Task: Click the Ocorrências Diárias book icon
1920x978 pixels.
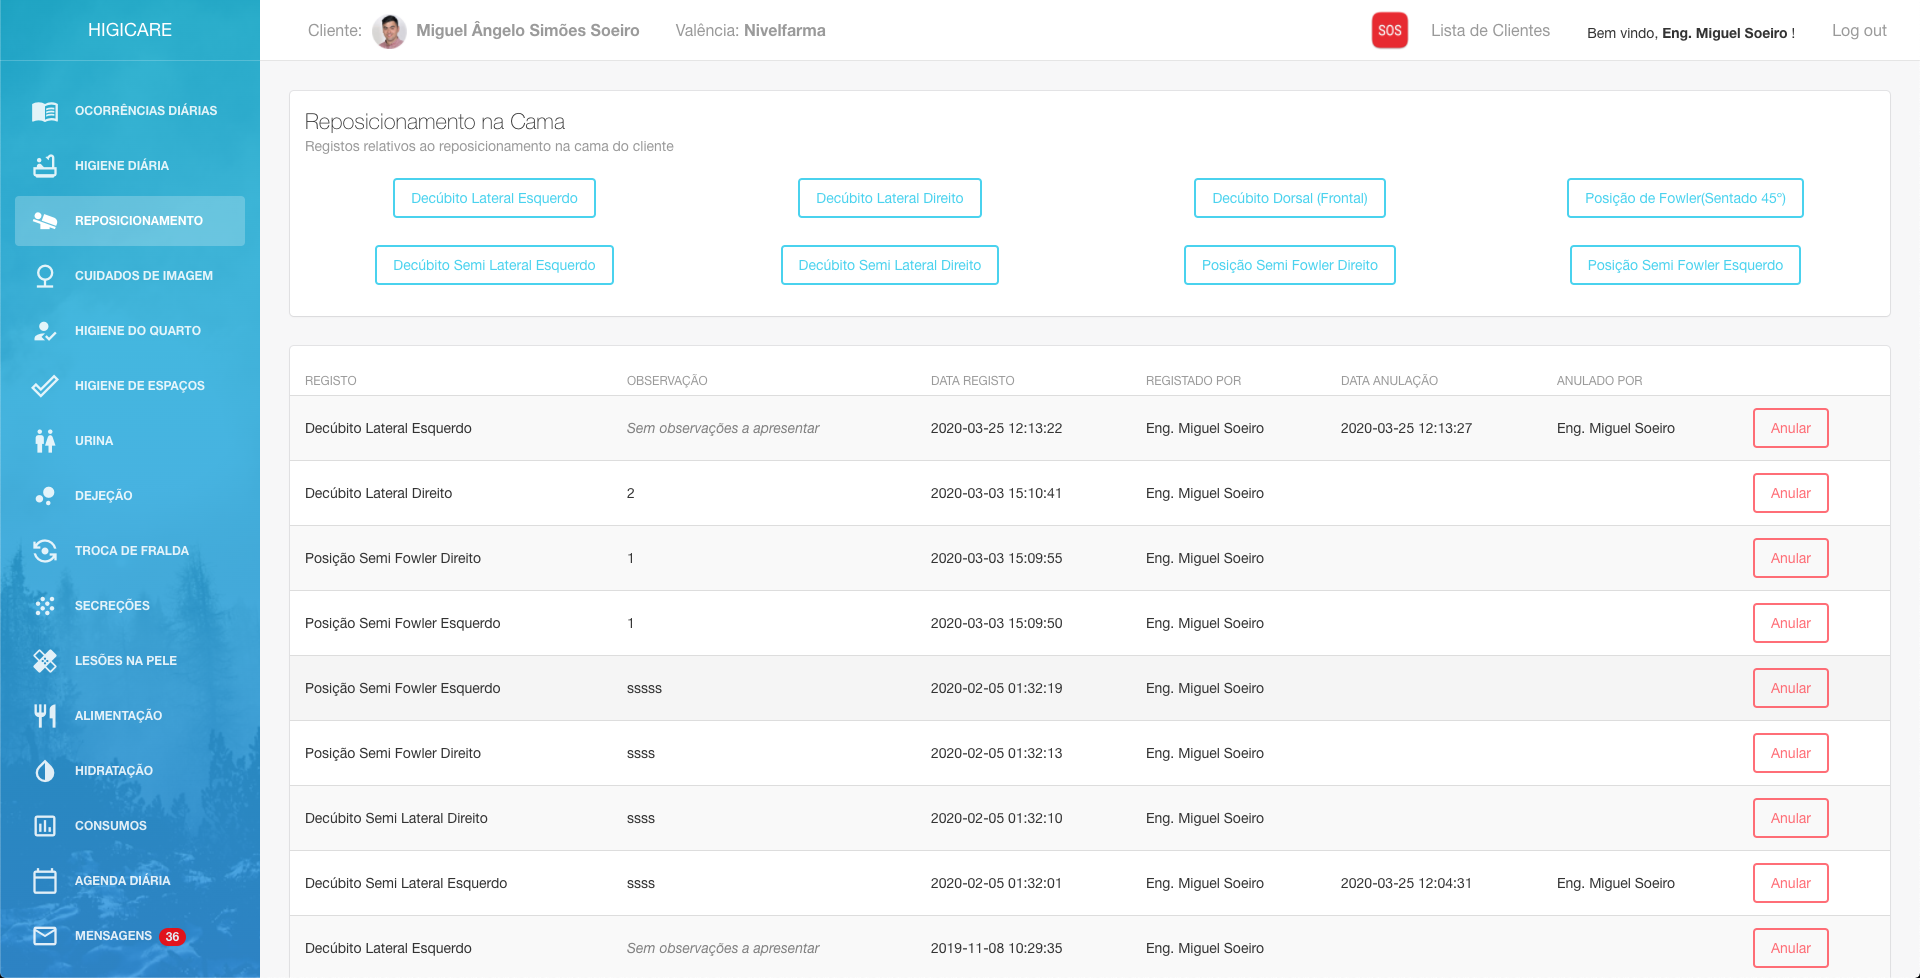Action: [x=45, y=111]
